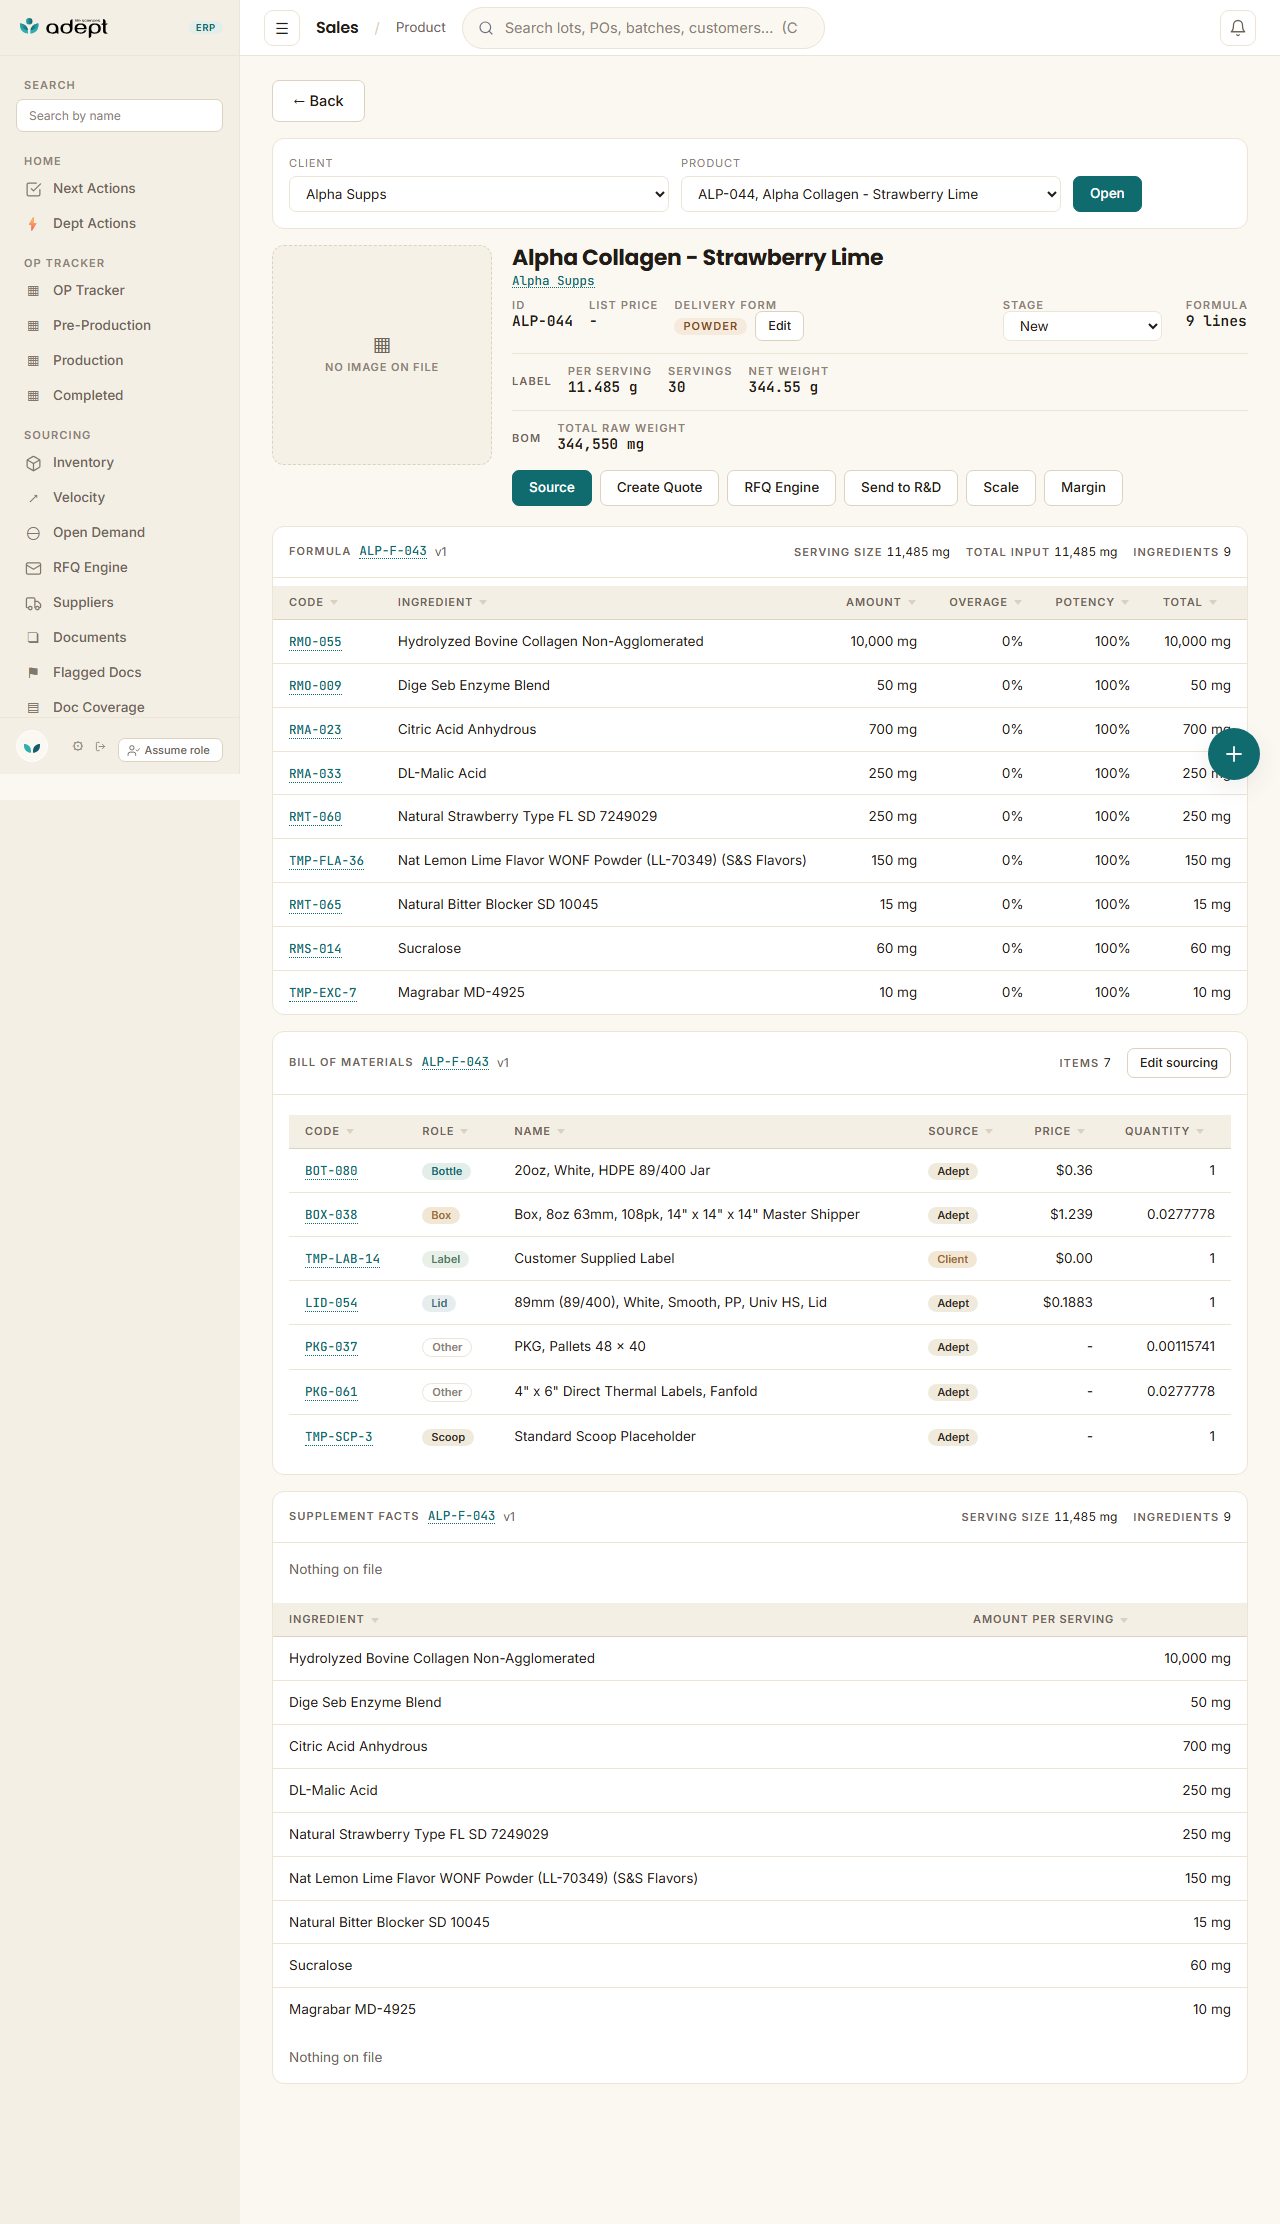The height and width of the screenshot is (2224, 1280).
Task: Open the Stage dropdown set to New
Action: click(1082, 326)
